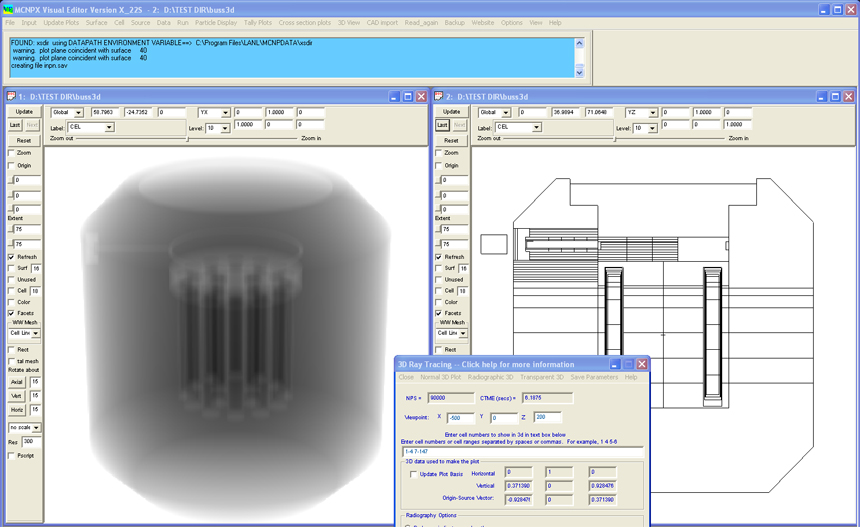Minimize window 2 buss3d
The image size is (860, 527).
click(x=821, y=97)
